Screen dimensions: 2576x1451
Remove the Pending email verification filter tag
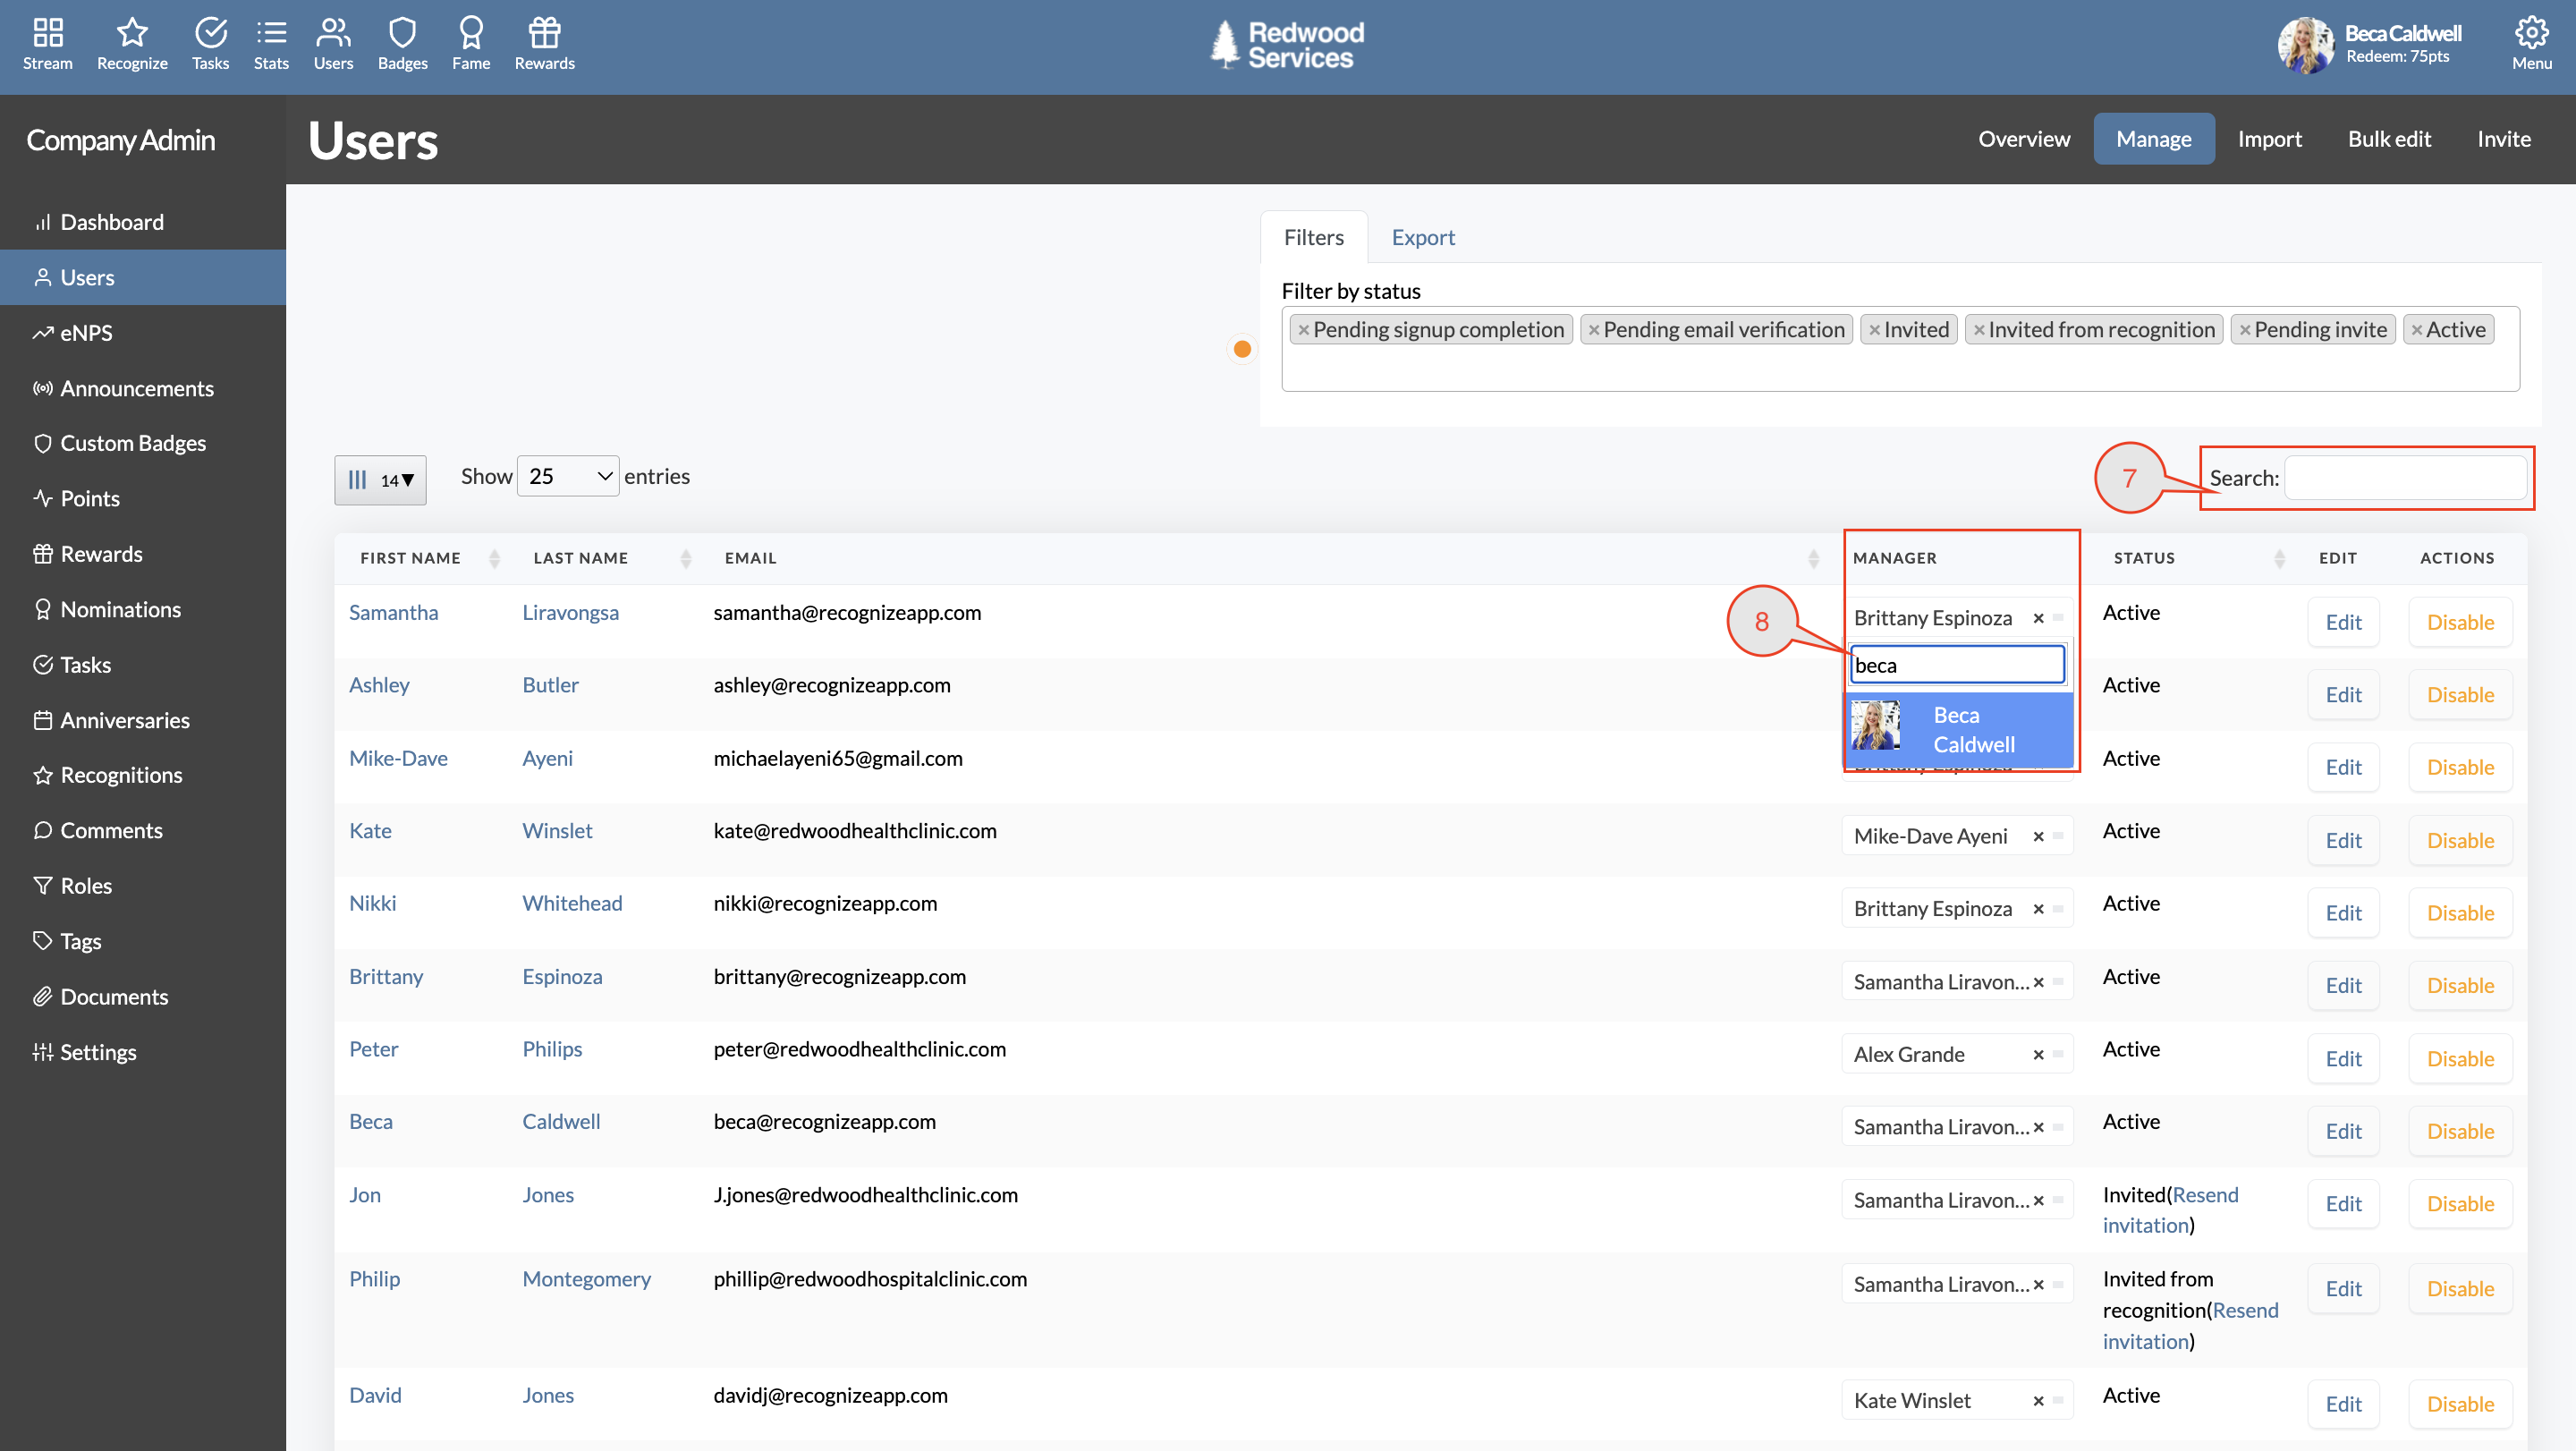[1594, 330]
